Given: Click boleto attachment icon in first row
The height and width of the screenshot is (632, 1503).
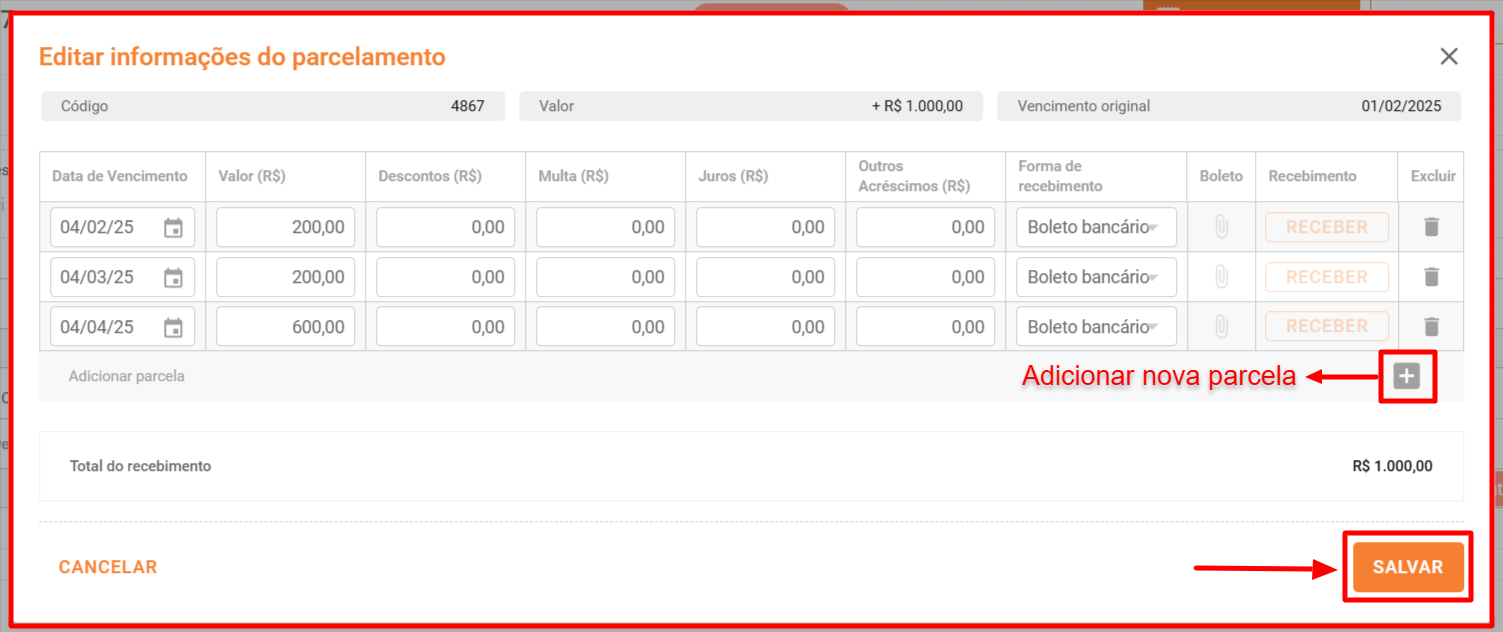Looking at the screenshot, I should coord(1221,227).
